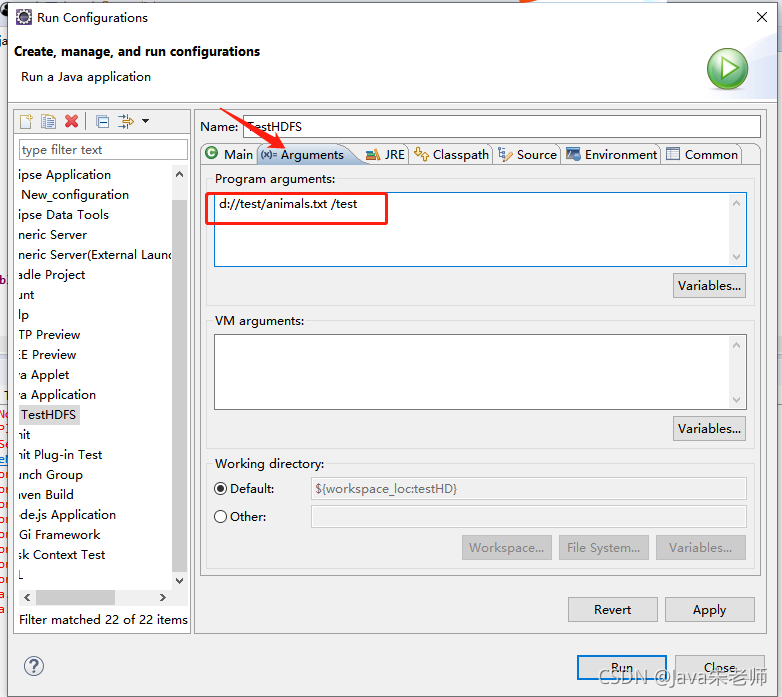This screenshot has height=697, width=782.
Task: Click Variables button under Program arguments
Action: [x=709, y=286]
